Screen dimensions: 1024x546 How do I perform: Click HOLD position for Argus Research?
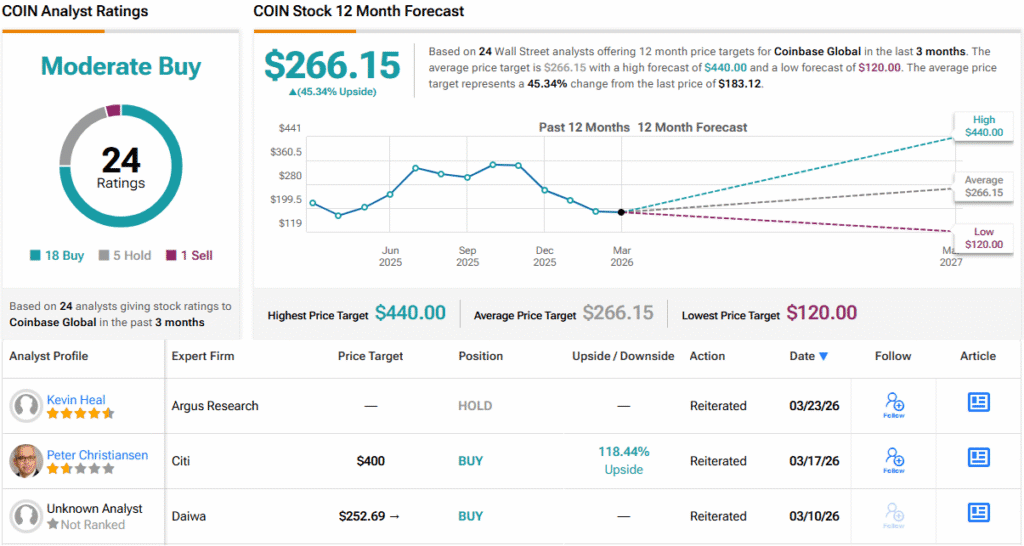(475, 406)
